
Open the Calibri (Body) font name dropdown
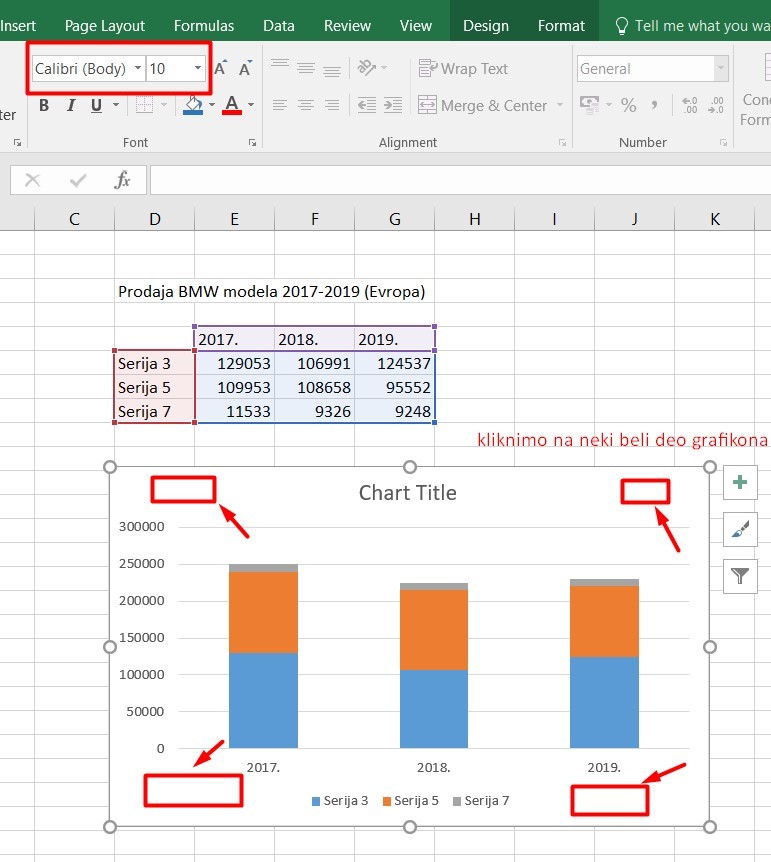137,68
